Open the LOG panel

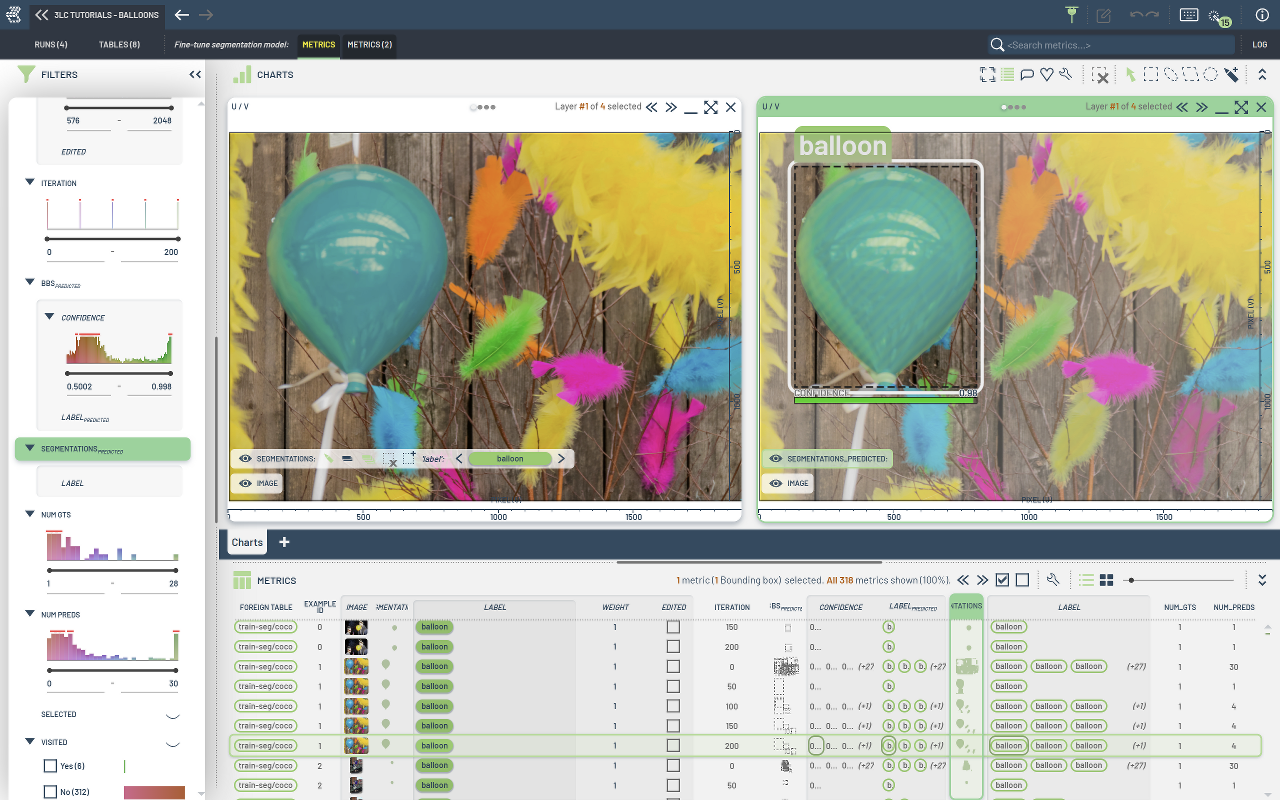(x=1260, y=45)
